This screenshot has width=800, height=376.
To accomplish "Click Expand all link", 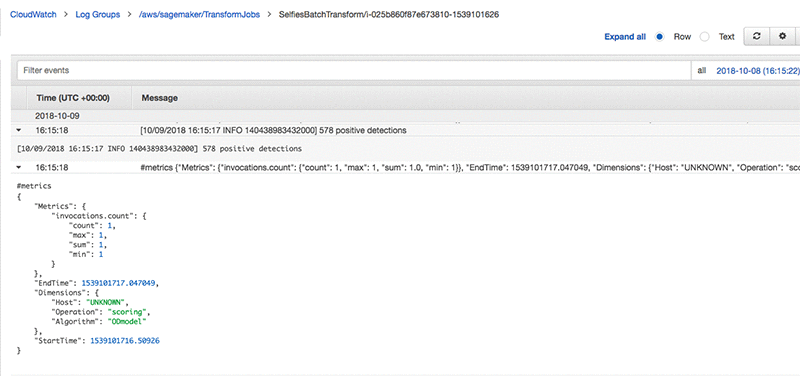I will (x=625, y=37).
